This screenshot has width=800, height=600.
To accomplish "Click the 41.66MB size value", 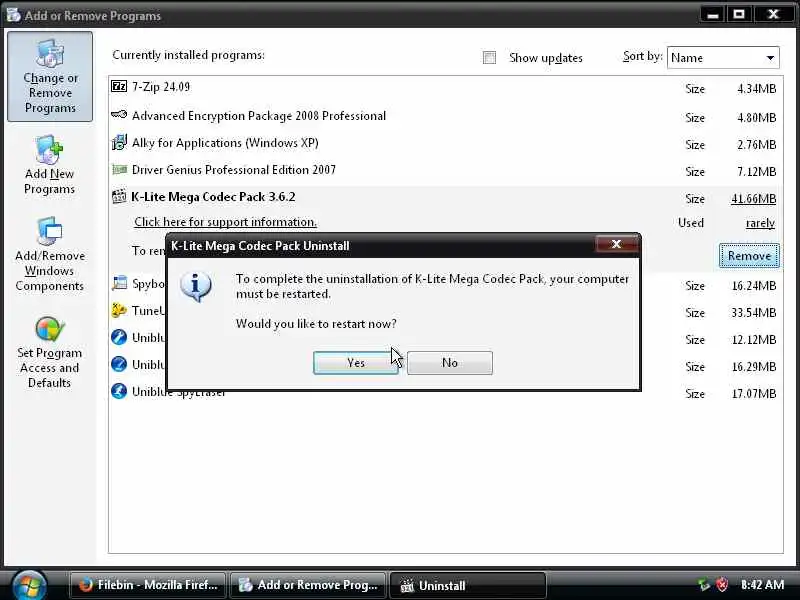I will click(x=754, y=198).
